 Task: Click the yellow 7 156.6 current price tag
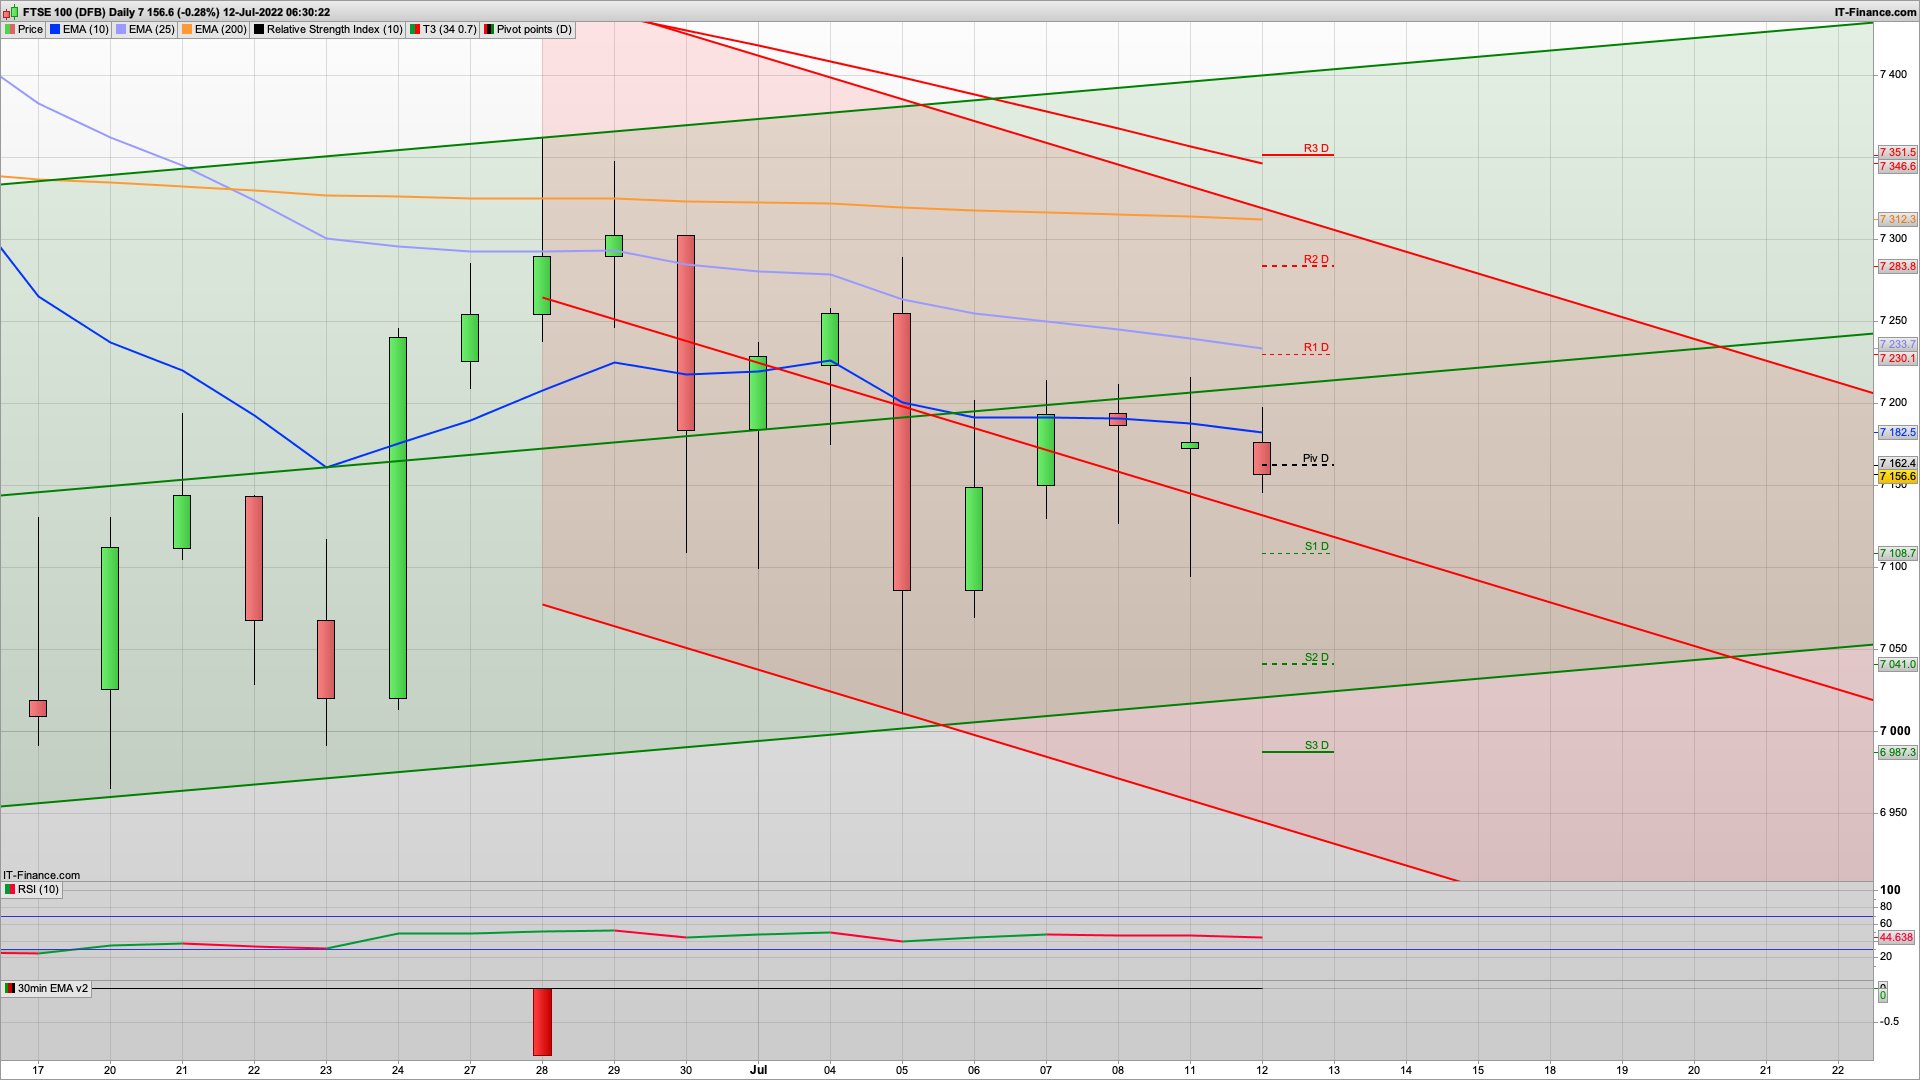click(x=1897, y=476)
